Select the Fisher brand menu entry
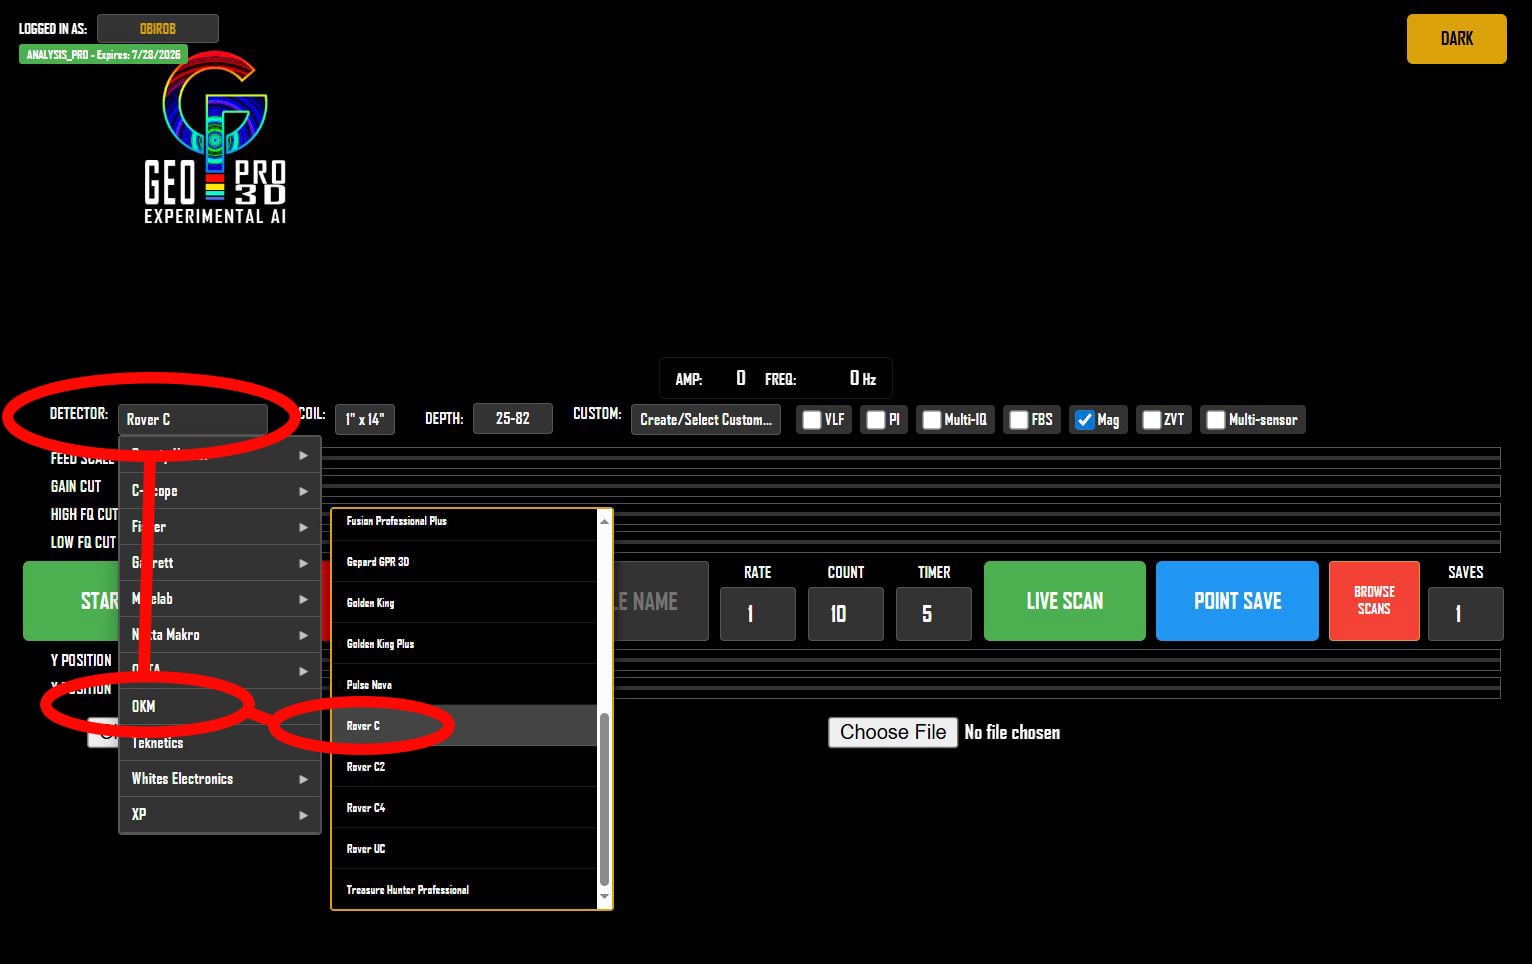 220,527
